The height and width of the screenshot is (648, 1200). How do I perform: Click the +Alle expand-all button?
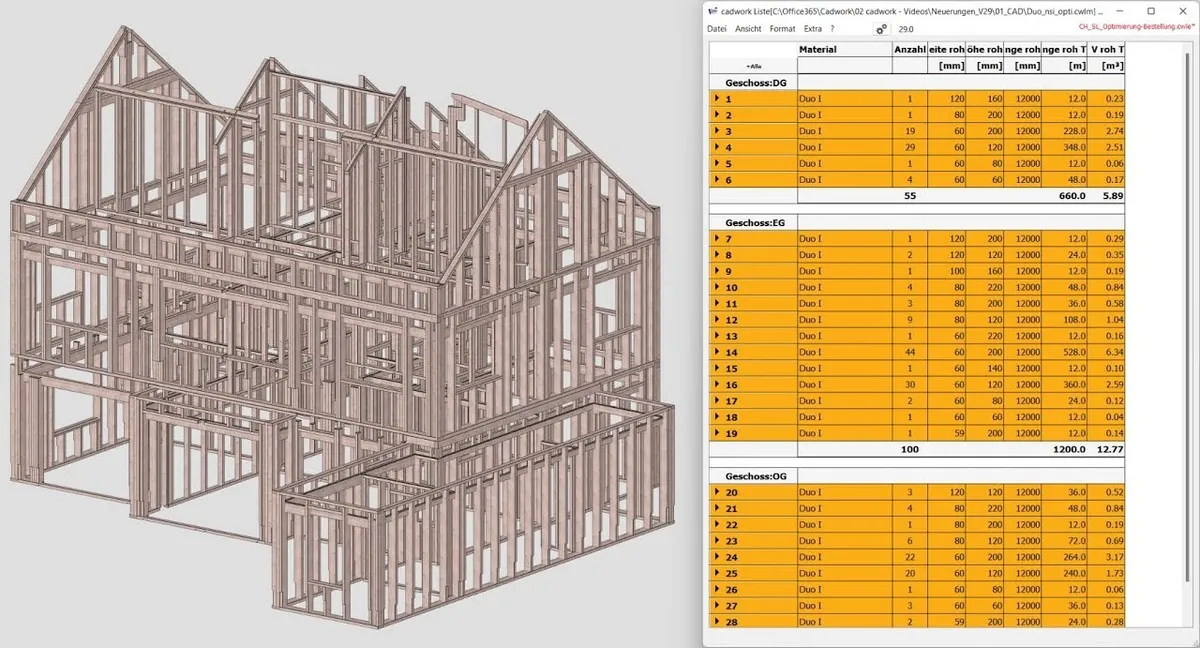753,66
